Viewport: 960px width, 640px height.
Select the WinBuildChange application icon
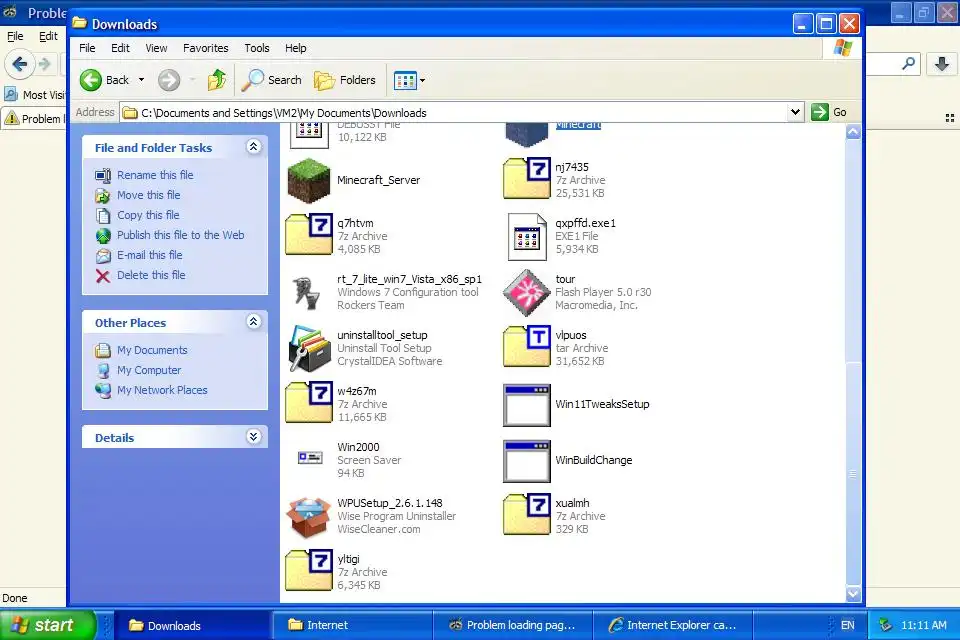click(x=527, y=461)
